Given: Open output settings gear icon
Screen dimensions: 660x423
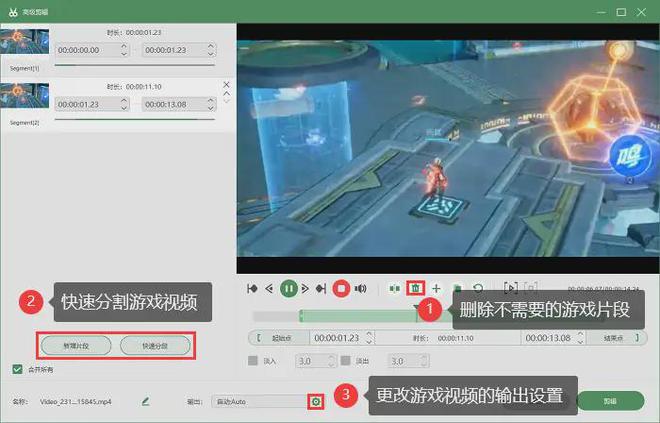Looking at the screenshot, I should pos(316,402).
